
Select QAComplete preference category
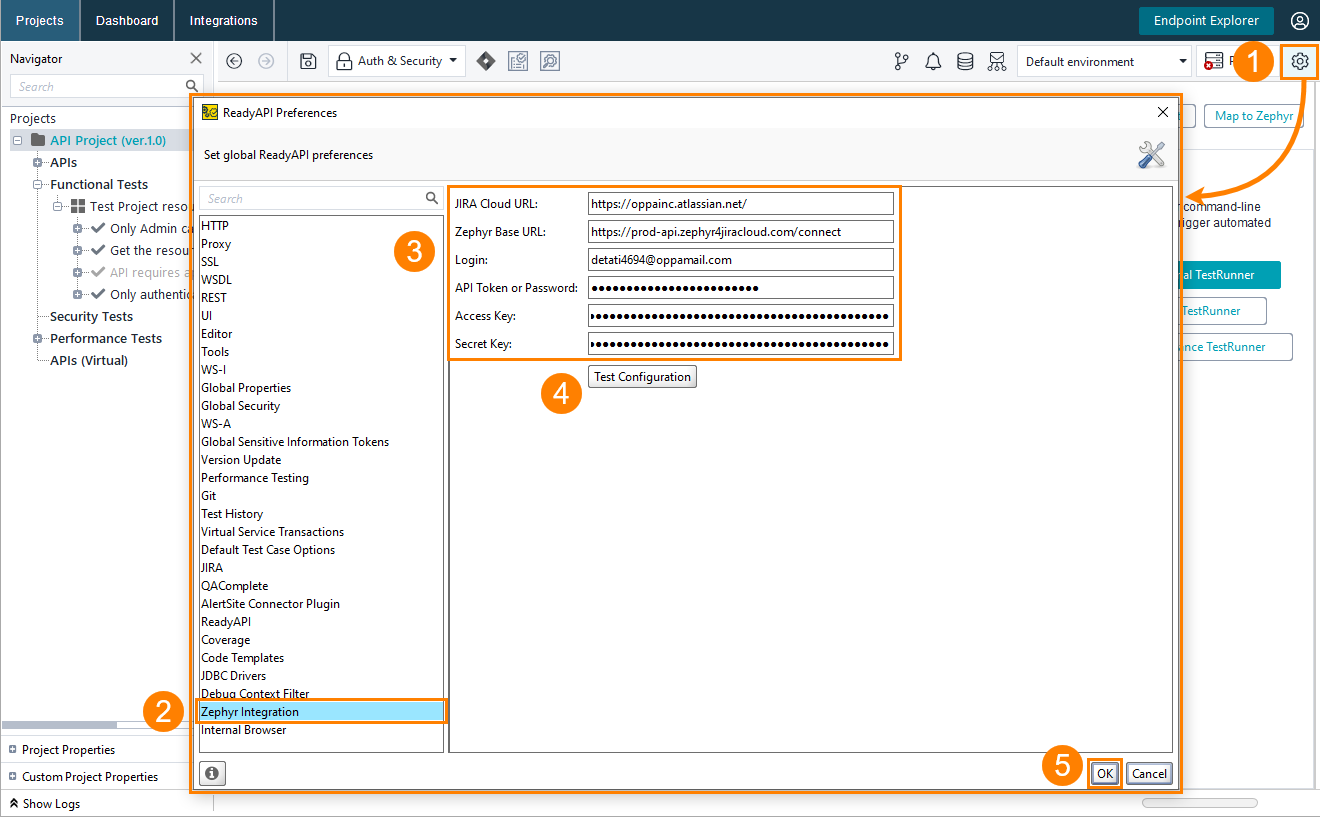coord(321,586)
